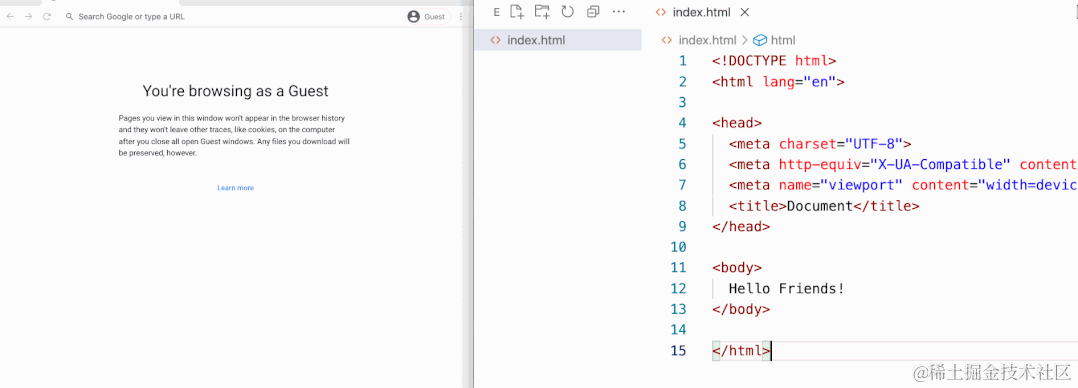1078x388 pixels.
Task: Click the New File icon in explorer toolbar
Action: 517,11
